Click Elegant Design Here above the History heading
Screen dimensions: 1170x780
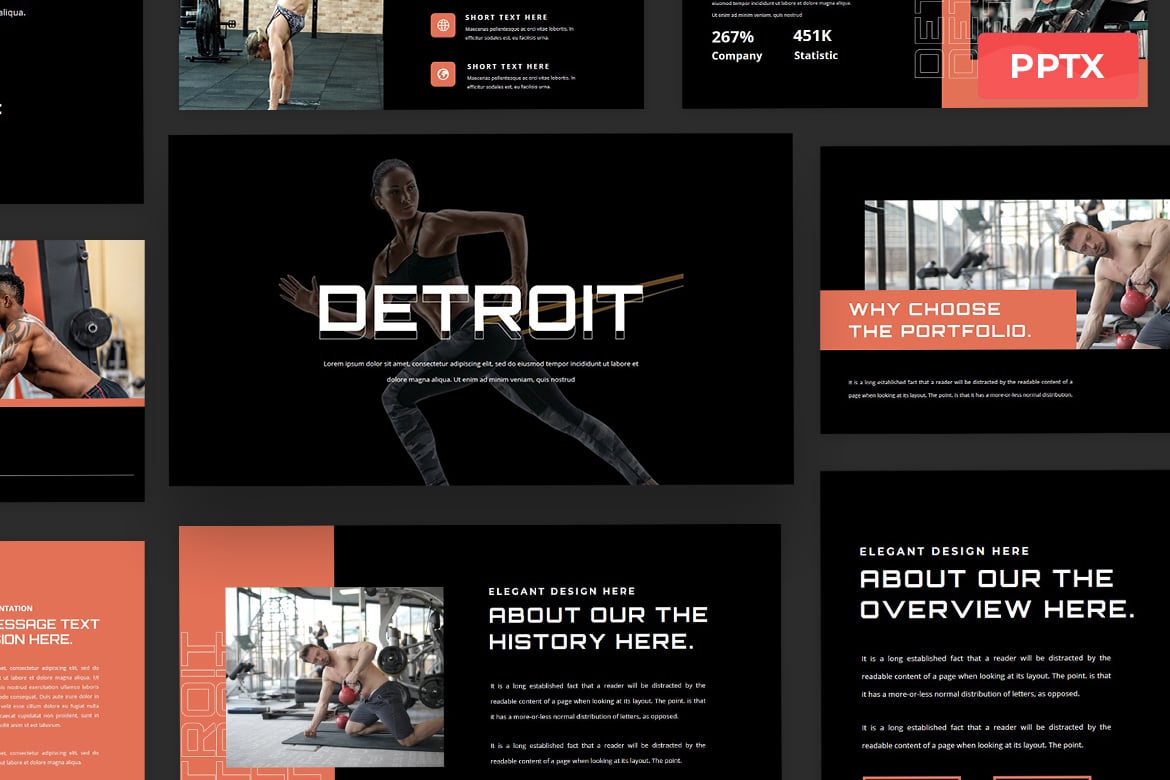(562, 591)
